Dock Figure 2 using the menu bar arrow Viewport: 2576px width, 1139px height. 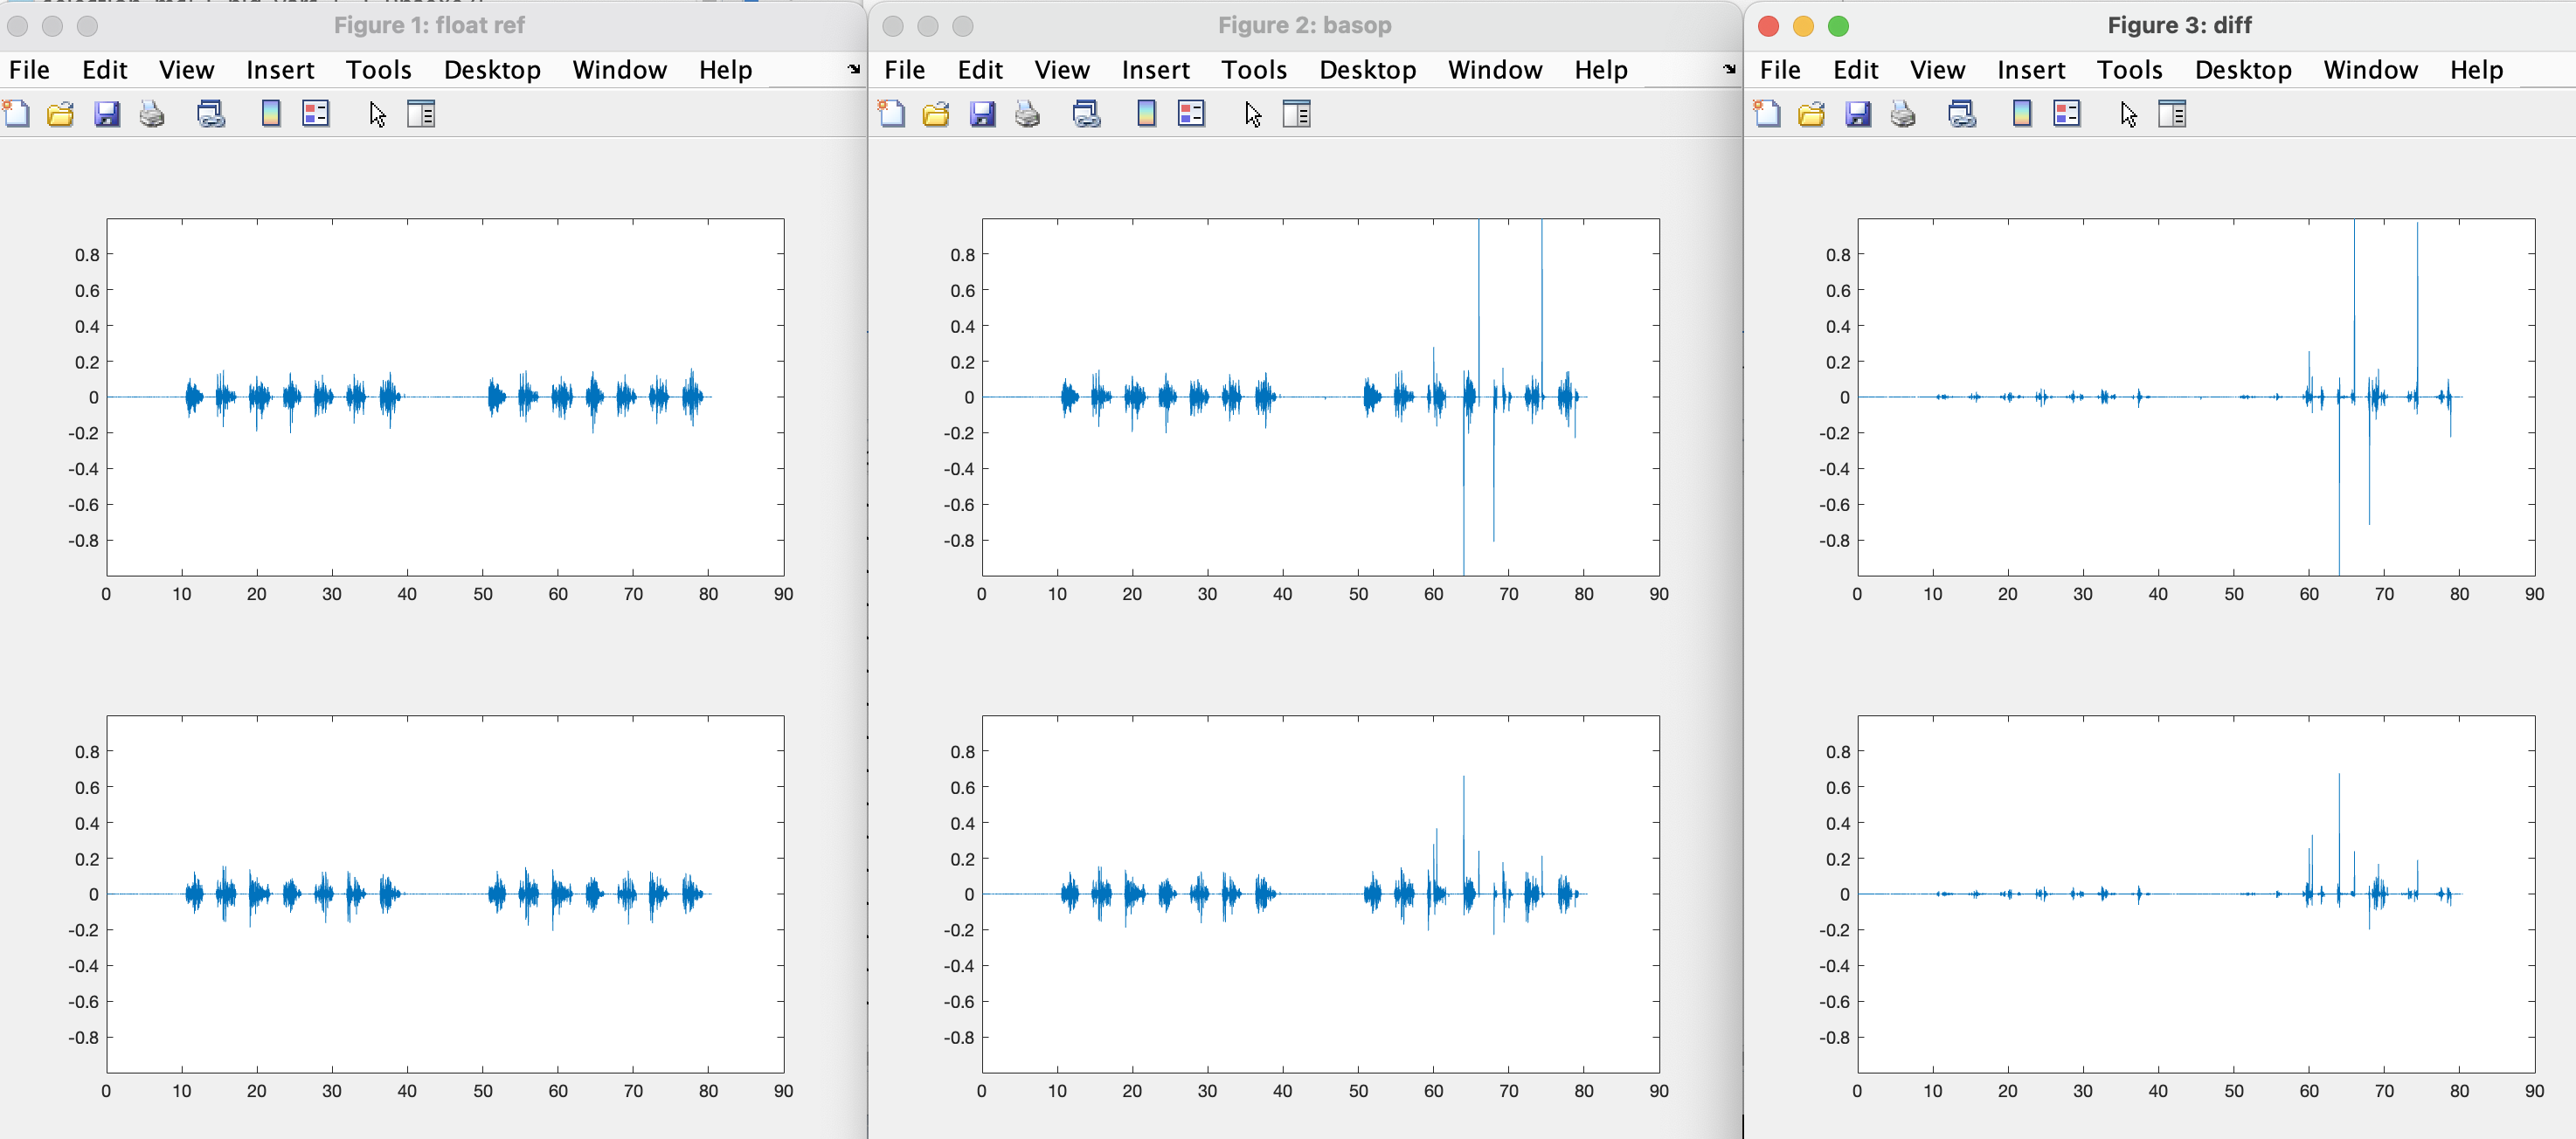1729,69
